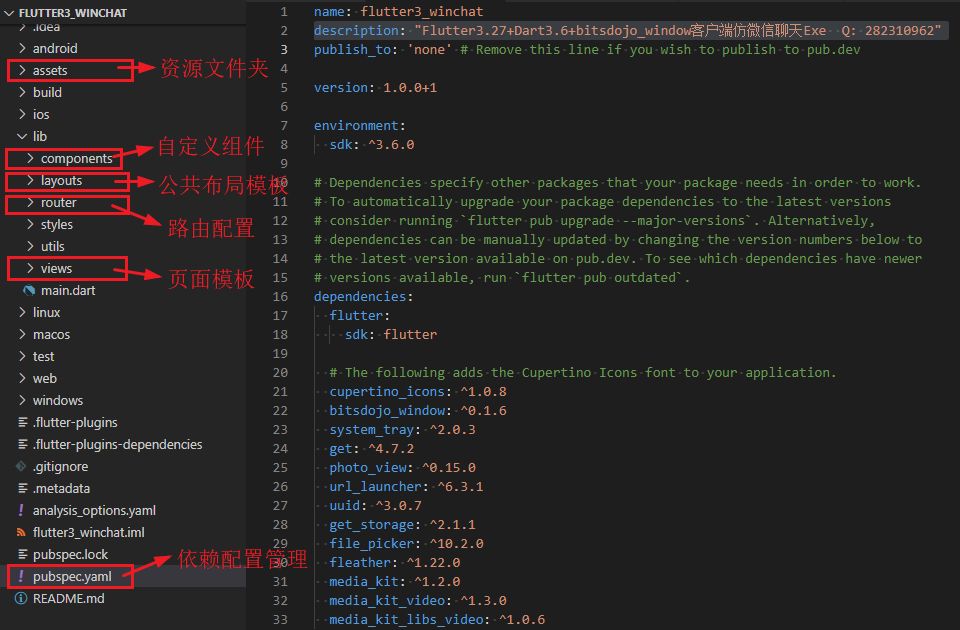Open the views folder
This screenshot has height=630, width=960.
coord(58,268)
